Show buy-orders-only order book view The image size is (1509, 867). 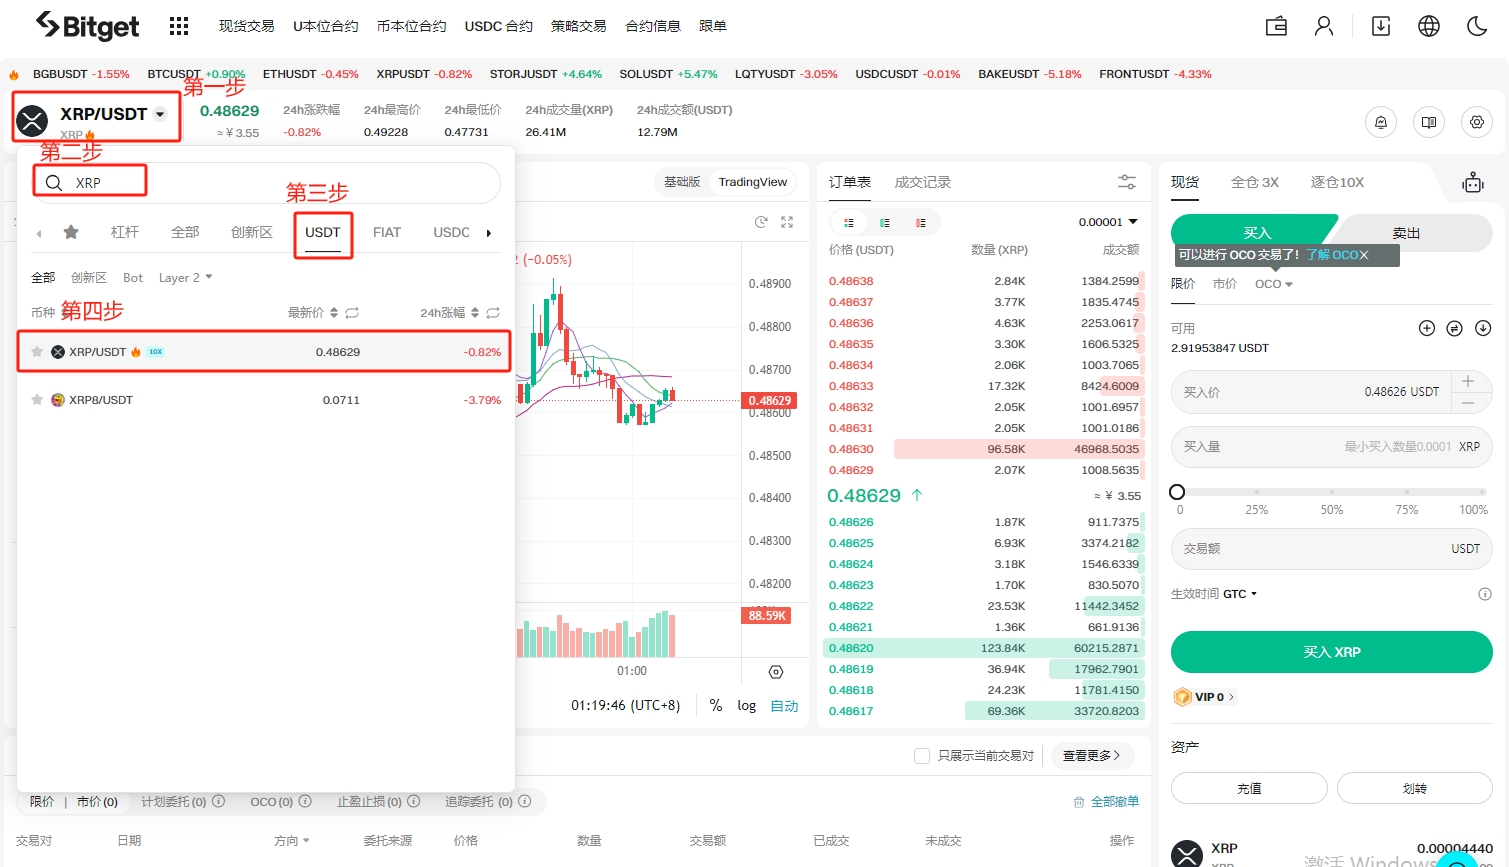[885, 222]
